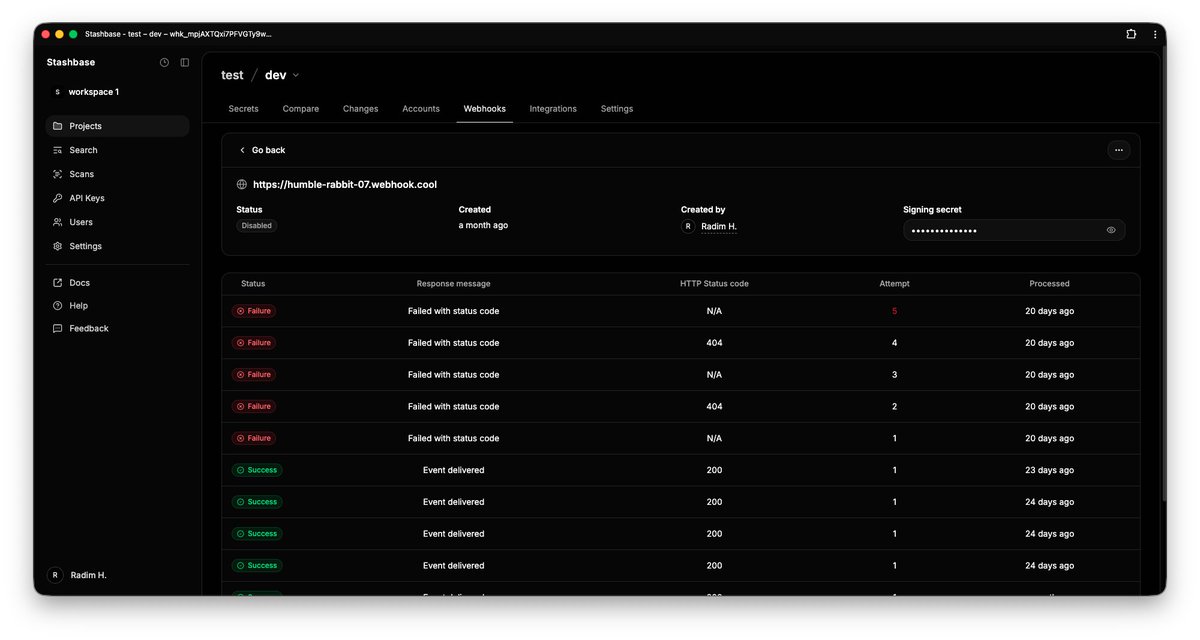Click the signing secret field
This screenshot has height=640, width=1200.
tap(1014, 230)
